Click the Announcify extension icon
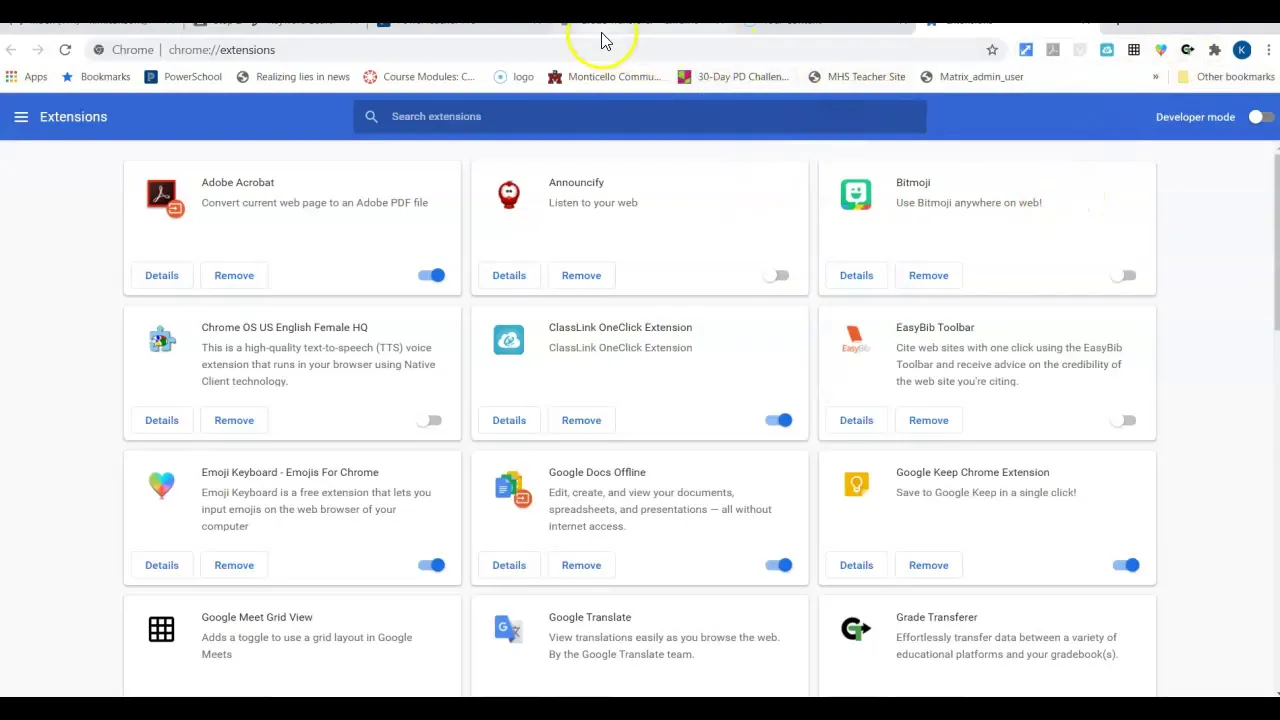Viewport: 1280px width, 720px height. click(509, 195)
